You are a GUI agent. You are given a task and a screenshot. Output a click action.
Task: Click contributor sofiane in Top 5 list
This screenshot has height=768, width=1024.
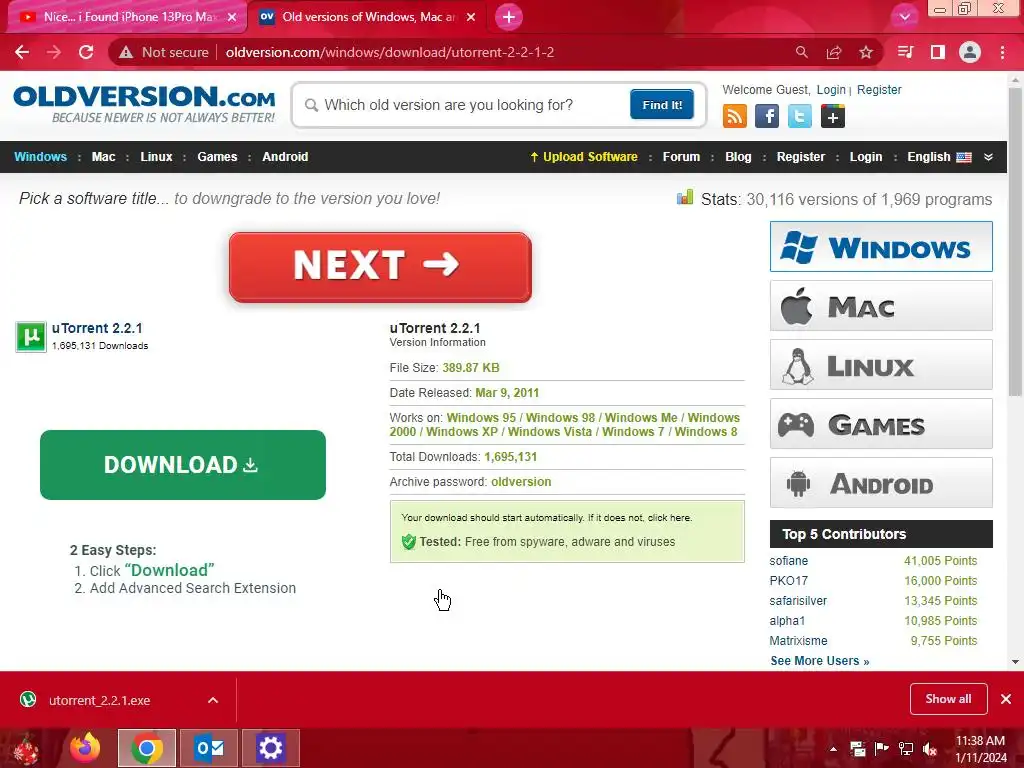[x=788, y=560]
